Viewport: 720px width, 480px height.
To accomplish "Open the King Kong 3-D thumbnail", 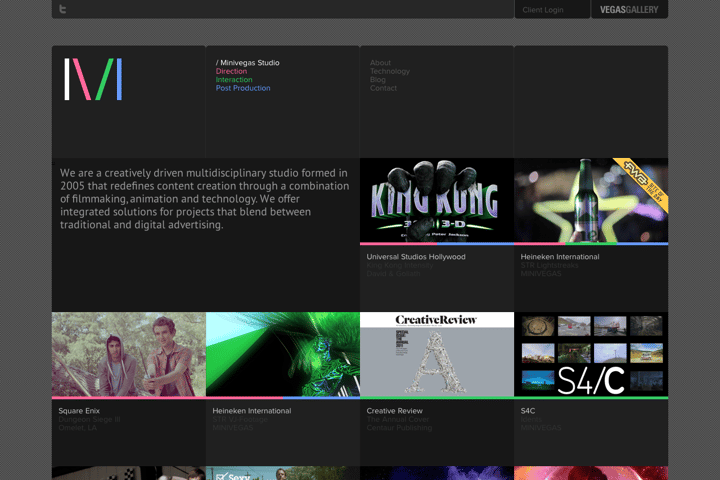I will 437,200.
